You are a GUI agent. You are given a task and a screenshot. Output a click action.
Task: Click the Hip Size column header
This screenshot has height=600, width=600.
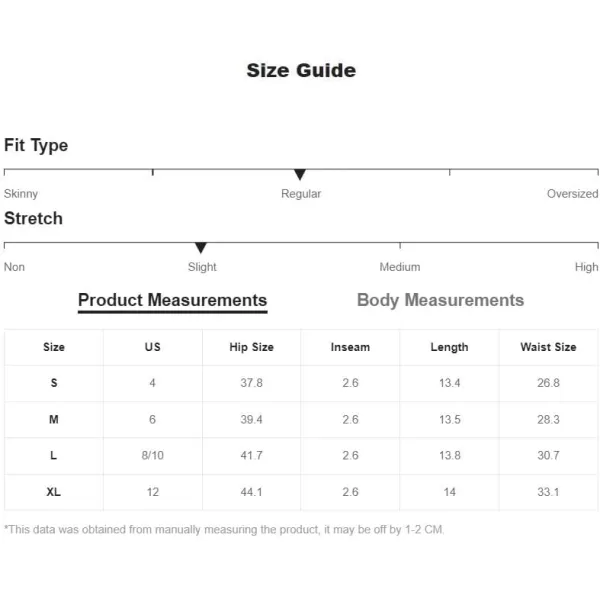(251, 347)
